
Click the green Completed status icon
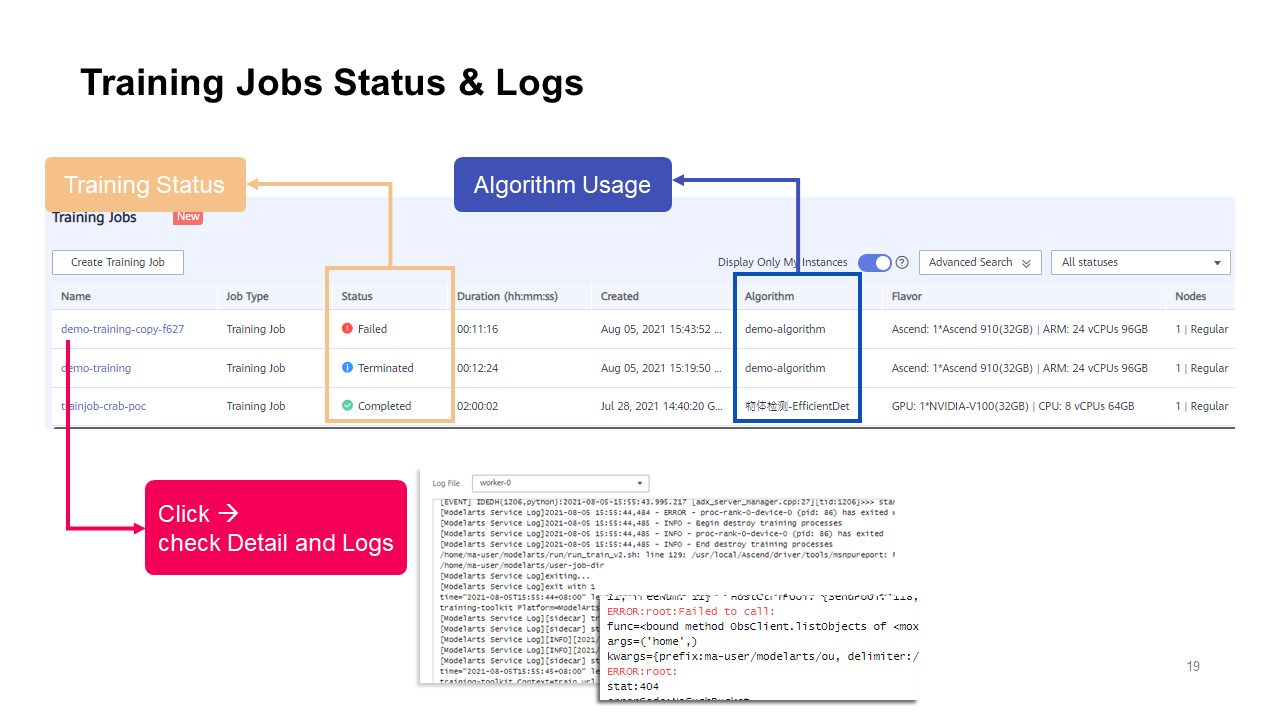coord(347,406)
